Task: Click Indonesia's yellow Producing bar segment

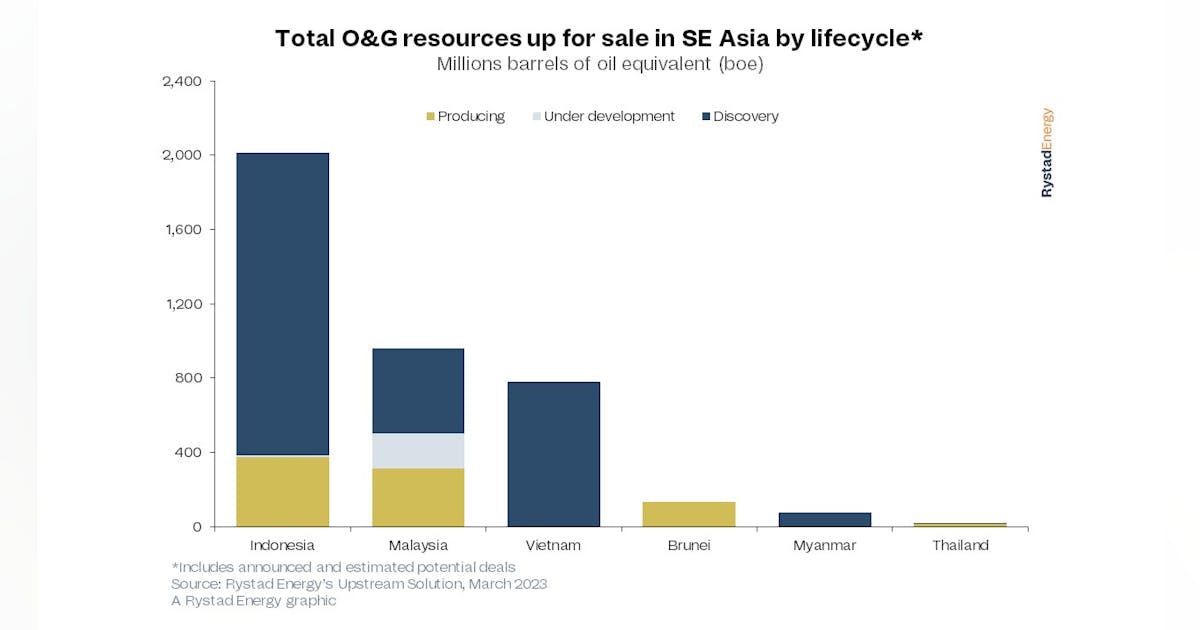Action: (283, 491)
